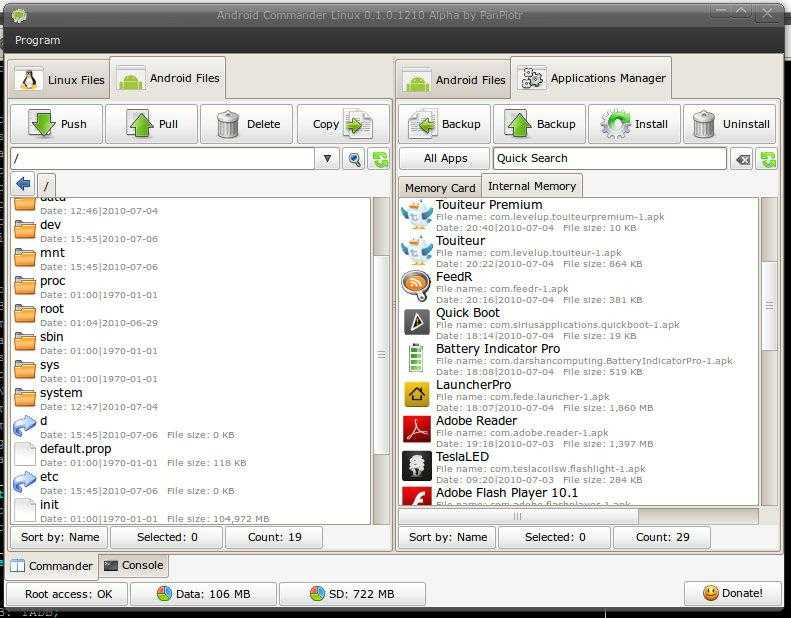
Task: Select the root folder row
Action: [x=191, y=315]
